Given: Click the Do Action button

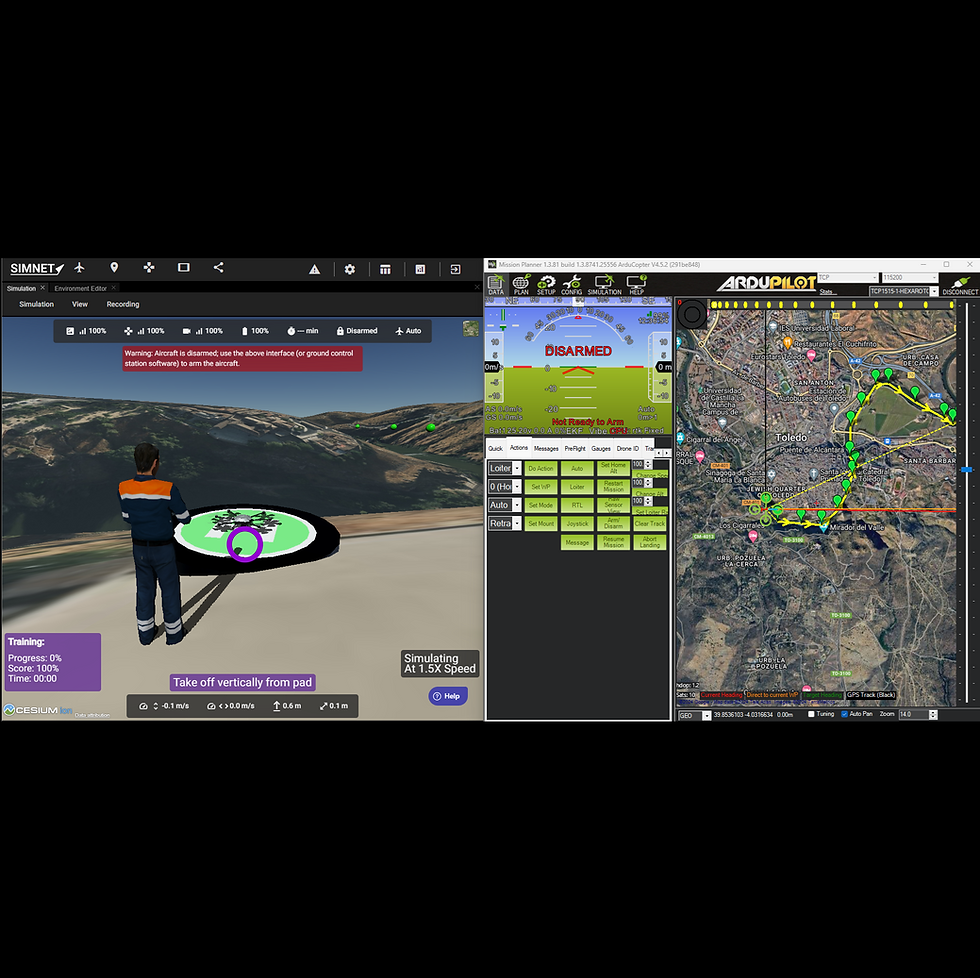Looking at the screenshot, I should (541, 468).
